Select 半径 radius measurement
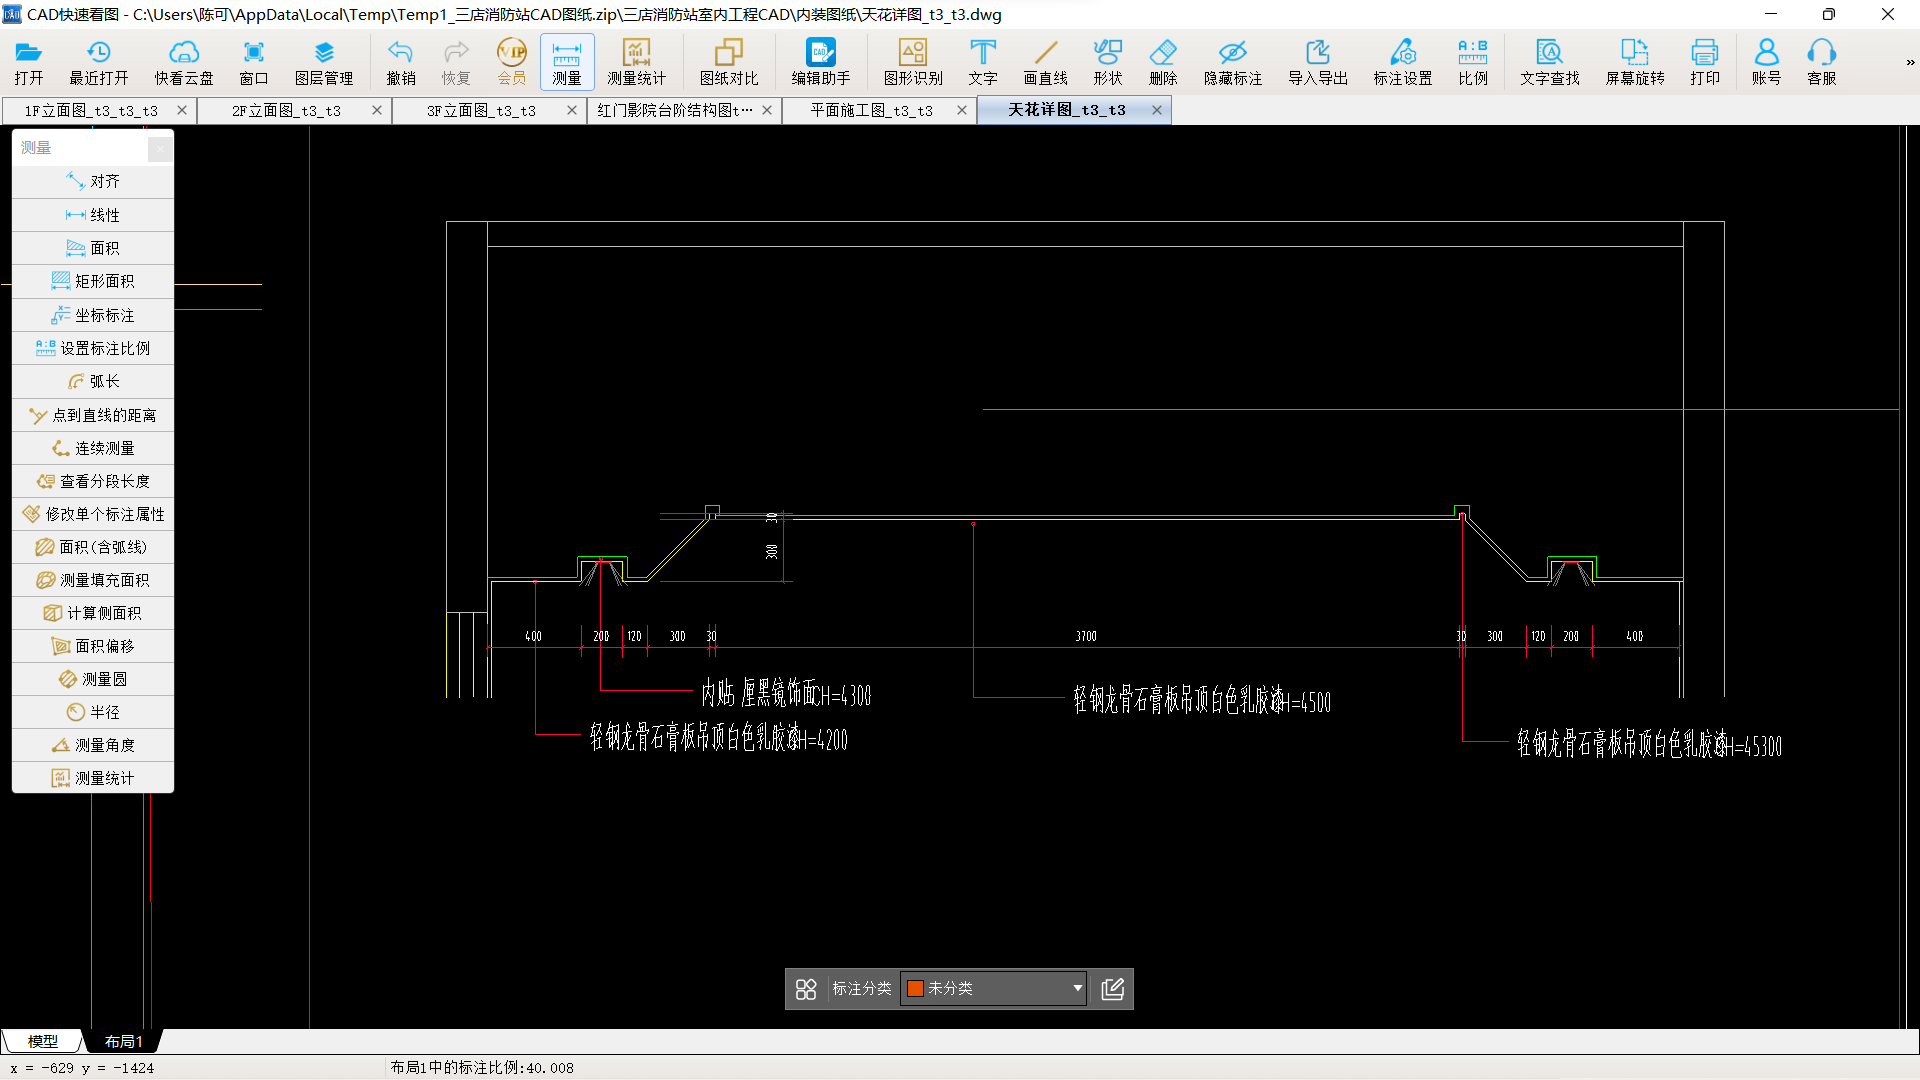Screen dimensions: 1920x1080 [93, 712]
